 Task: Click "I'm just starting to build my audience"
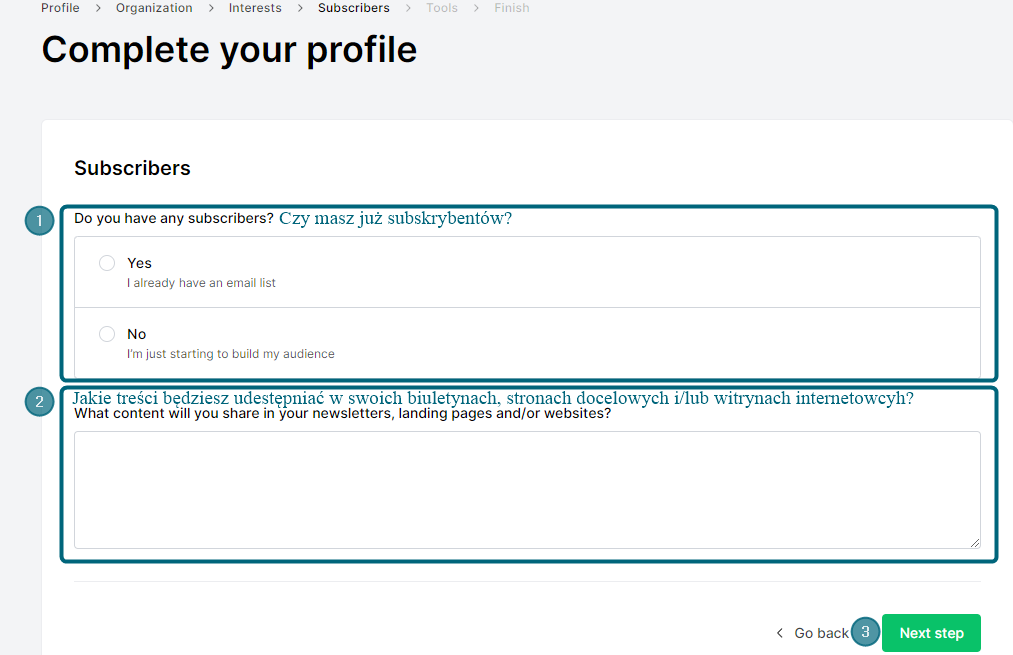tap(231, 354)
